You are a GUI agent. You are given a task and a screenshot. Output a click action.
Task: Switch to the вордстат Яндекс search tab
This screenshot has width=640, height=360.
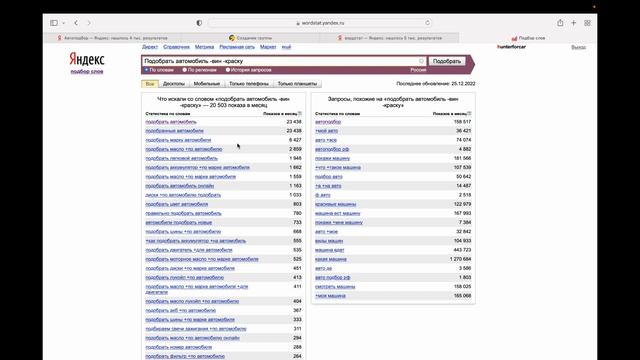[389, 38]
